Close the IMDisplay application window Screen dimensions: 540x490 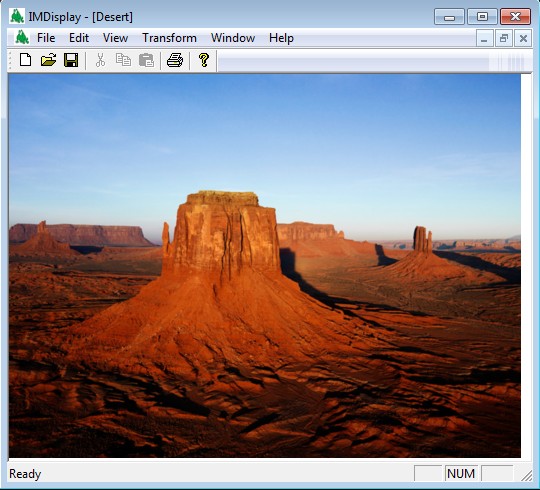tap(515, 17)
